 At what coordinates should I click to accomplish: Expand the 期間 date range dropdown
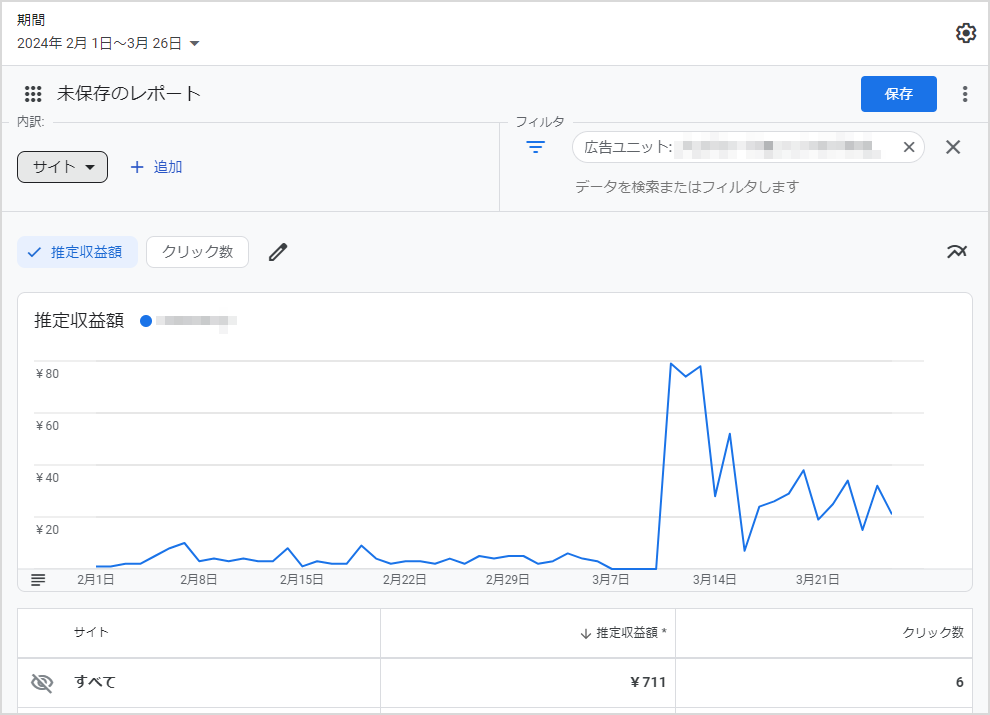click(109, 43)
